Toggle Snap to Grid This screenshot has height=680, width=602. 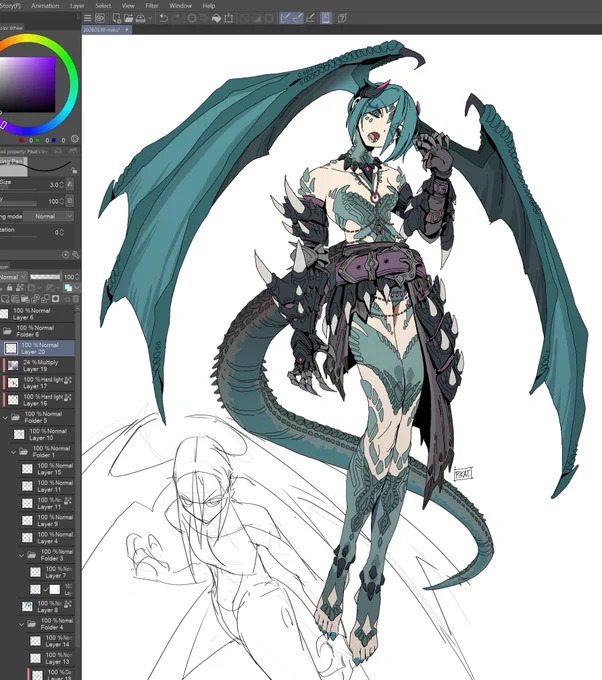point(310,18)
